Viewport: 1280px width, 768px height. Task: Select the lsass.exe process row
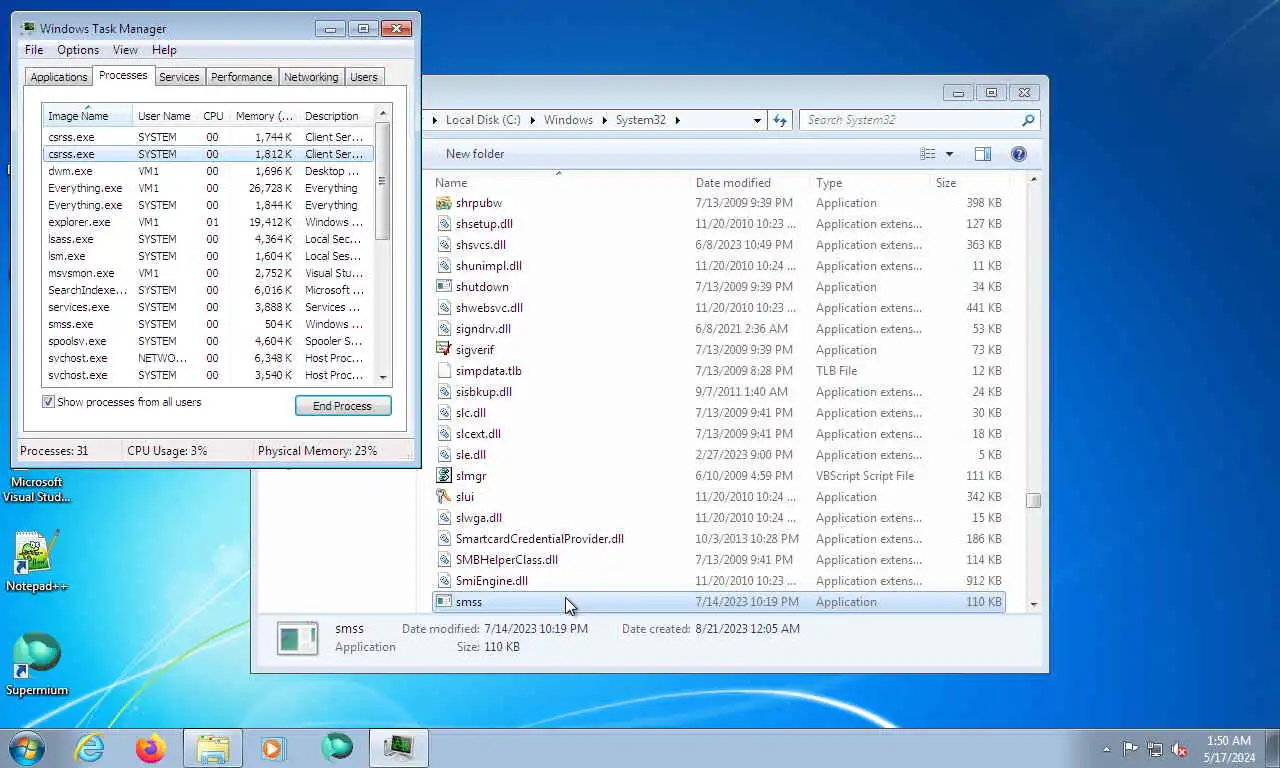[x=208, y=239]
